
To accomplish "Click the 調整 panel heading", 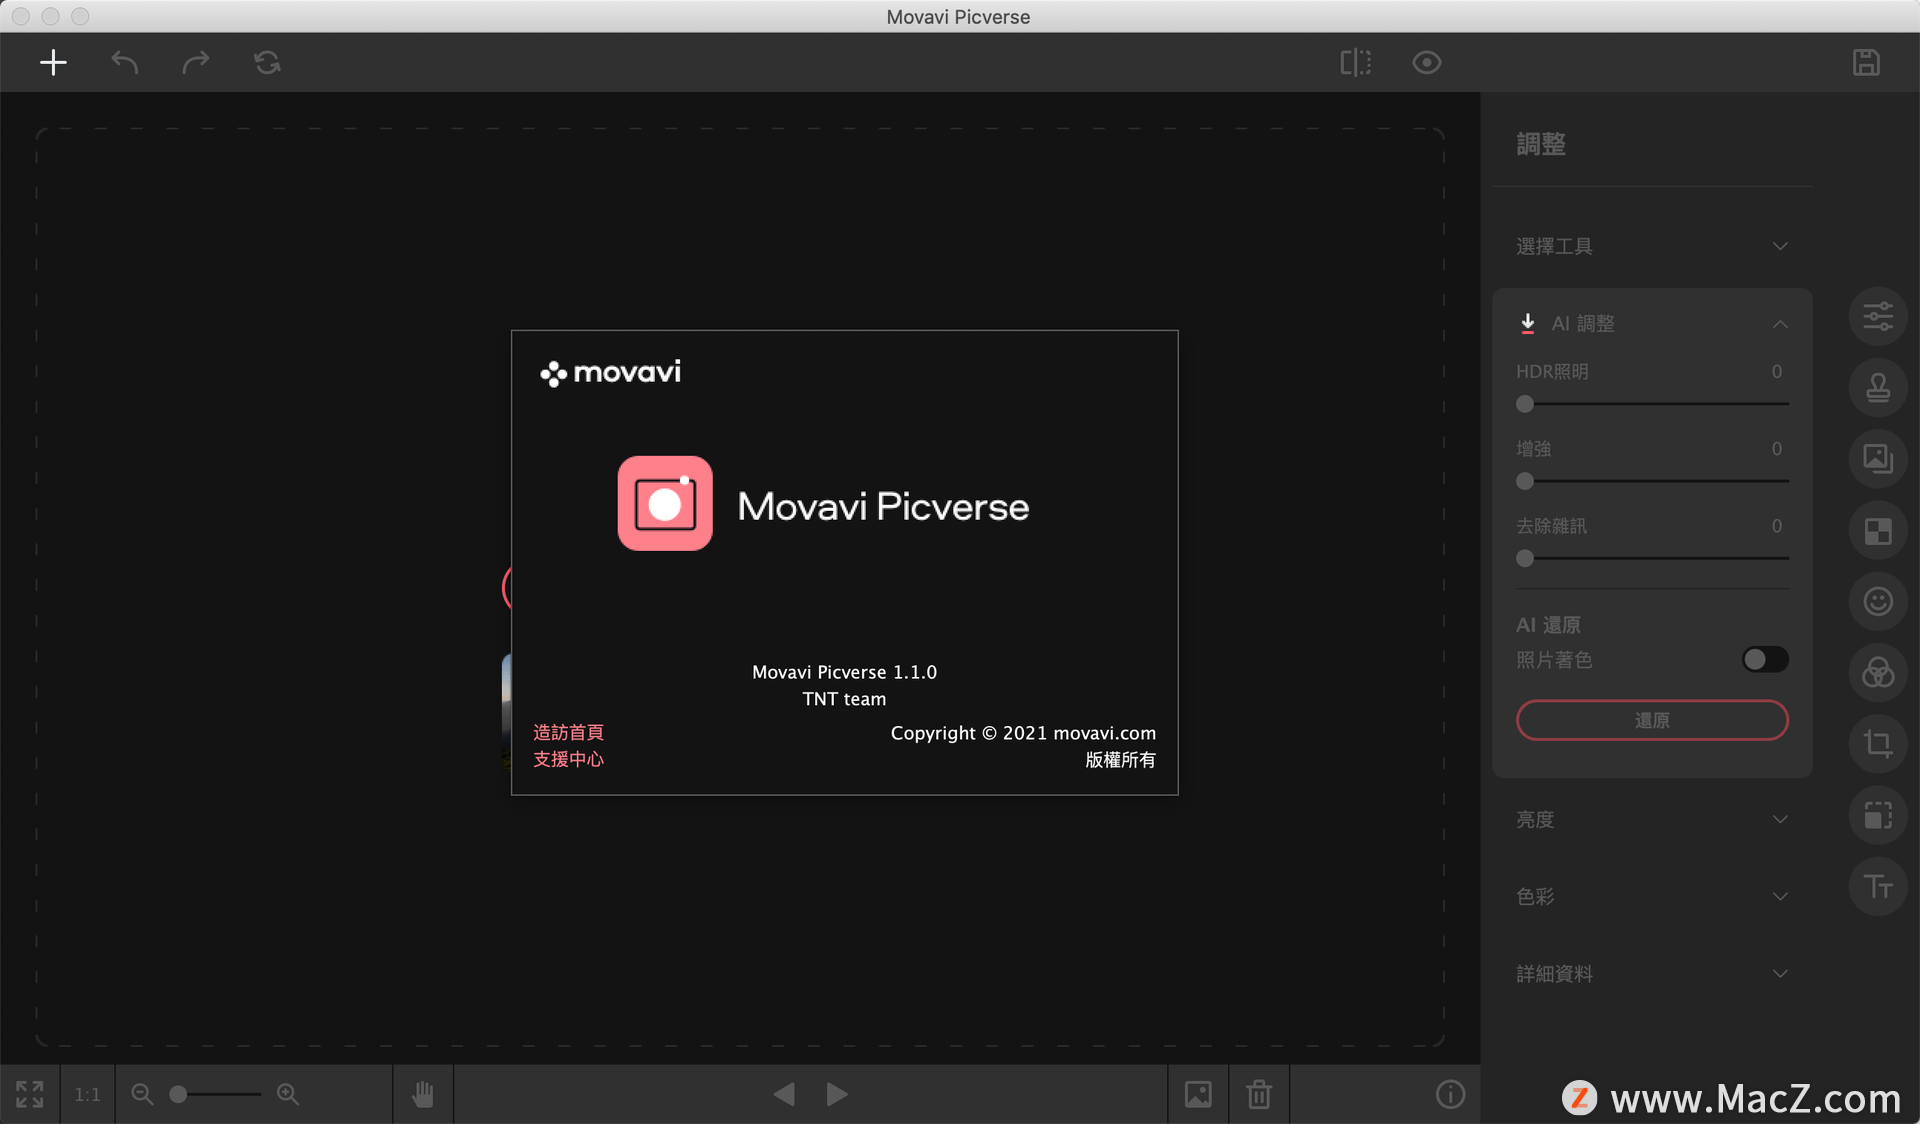I will [1541, 144].
